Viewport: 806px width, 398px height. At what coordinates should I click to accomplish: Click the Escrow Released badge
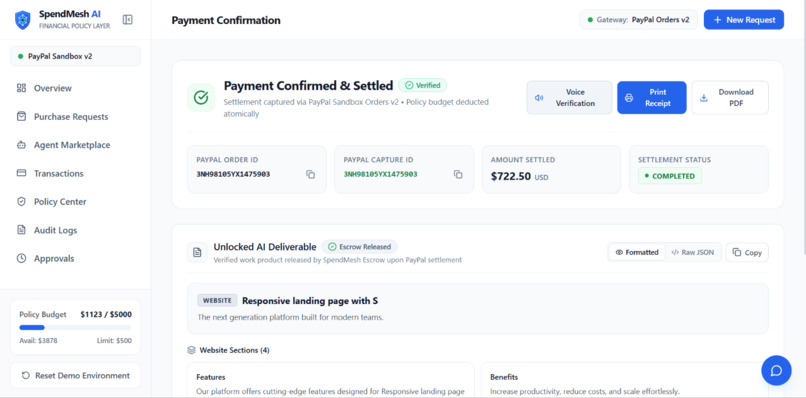[359, 247]
